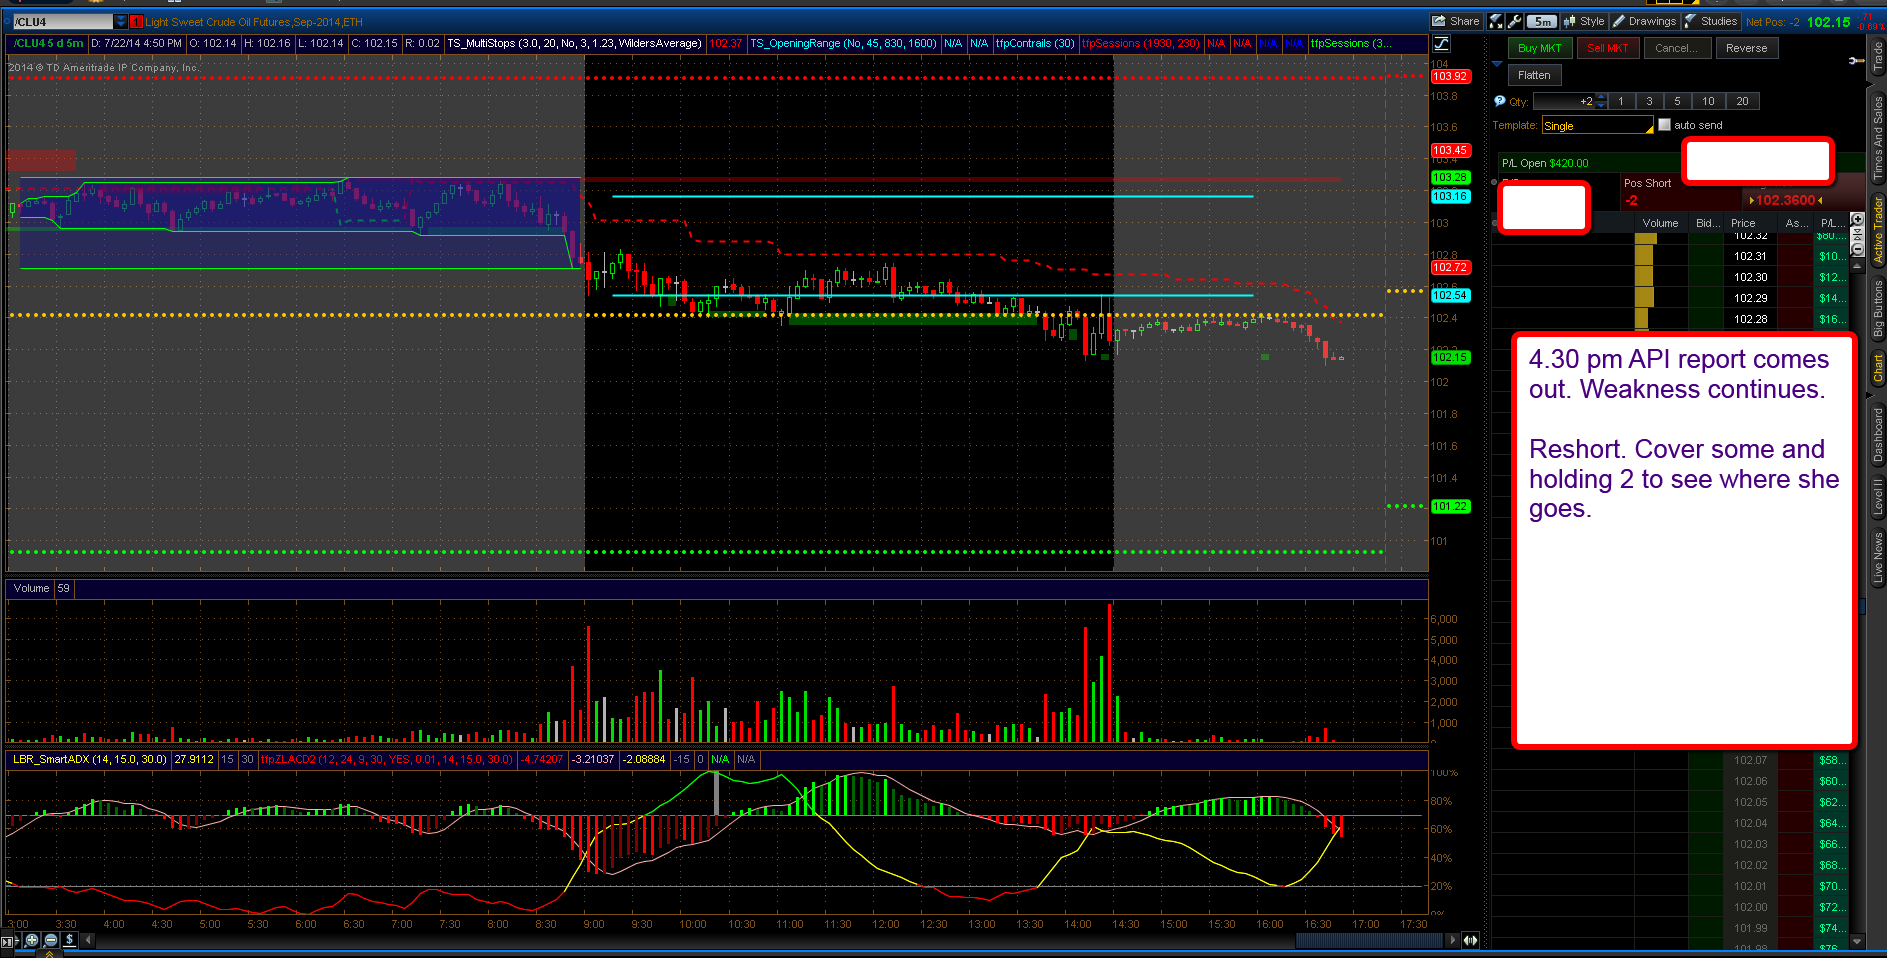Click the dollar sign price scale icon

(x=69, y=940)
